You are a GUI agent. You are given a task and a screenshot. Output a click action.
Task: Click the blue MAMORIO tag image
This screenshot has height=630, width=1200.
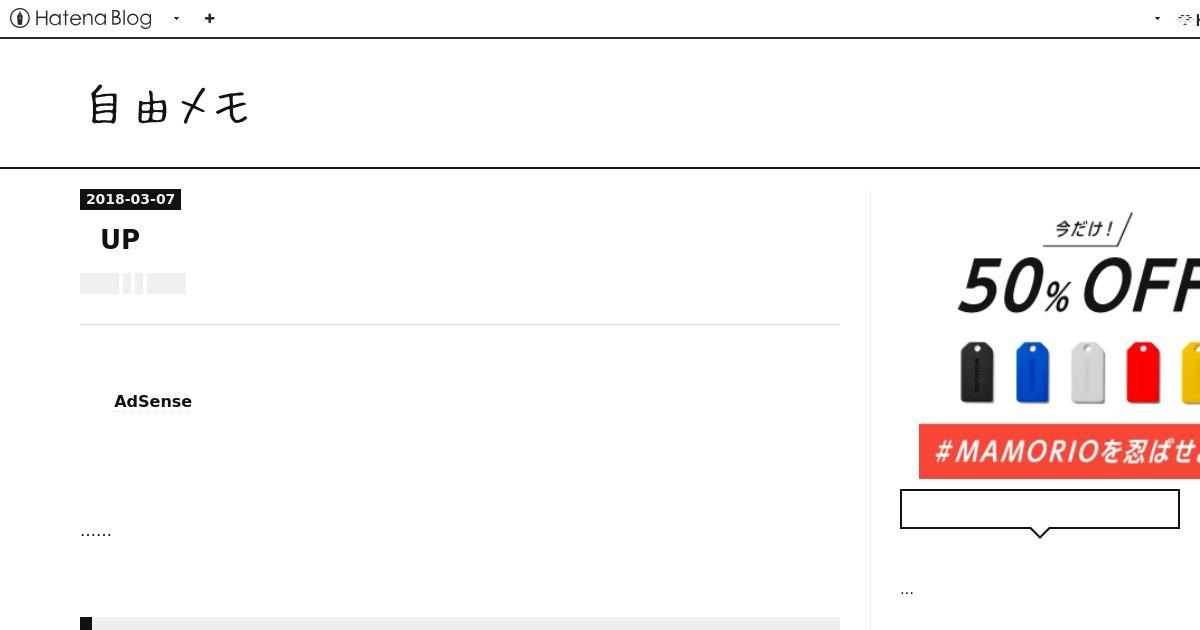(x=1032, y=372)
